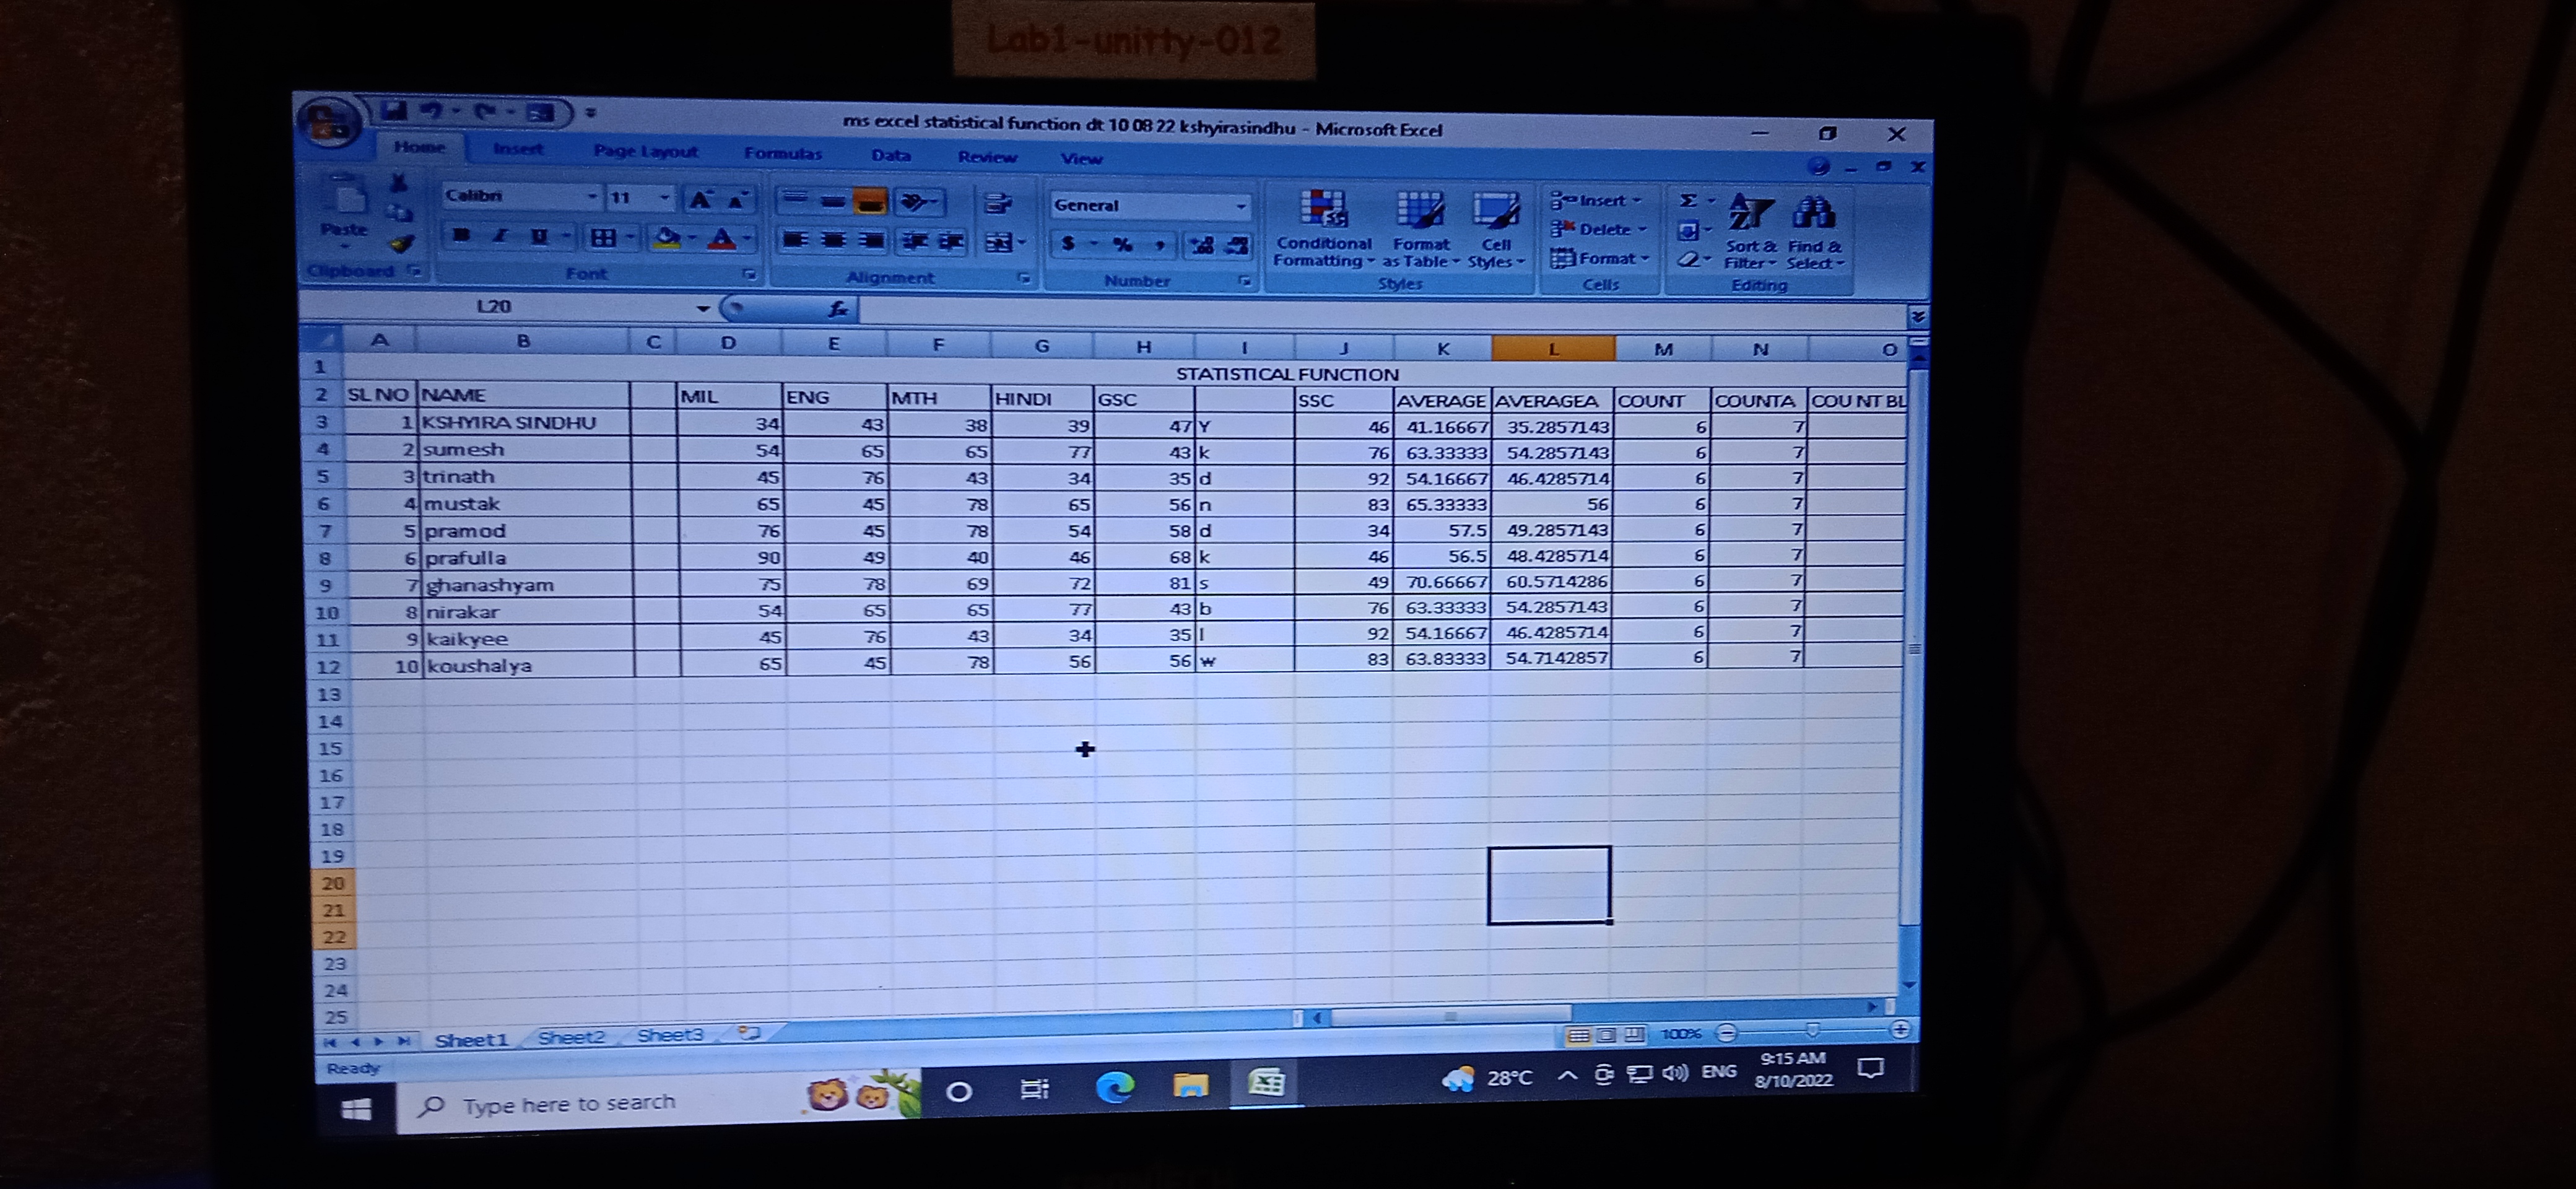Open the General number format dropdown
The image size is (2576, 1189).
[1240, 206]
